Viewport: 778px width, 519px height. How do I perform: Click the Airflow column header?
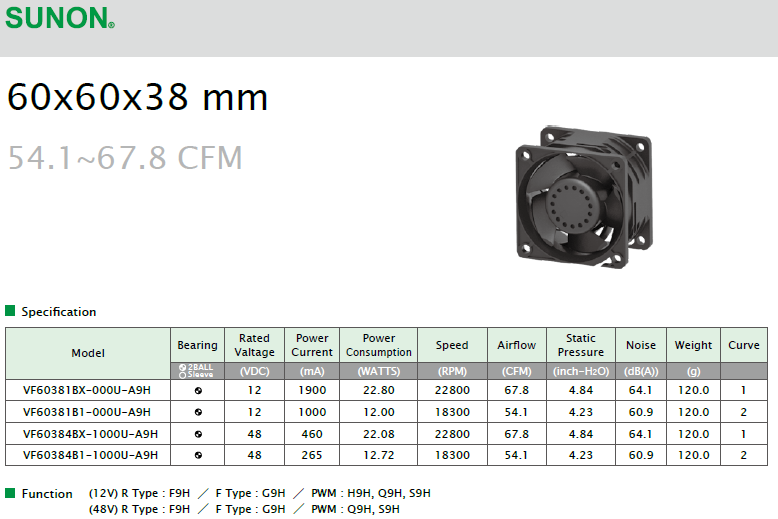[x=517, y=345]
